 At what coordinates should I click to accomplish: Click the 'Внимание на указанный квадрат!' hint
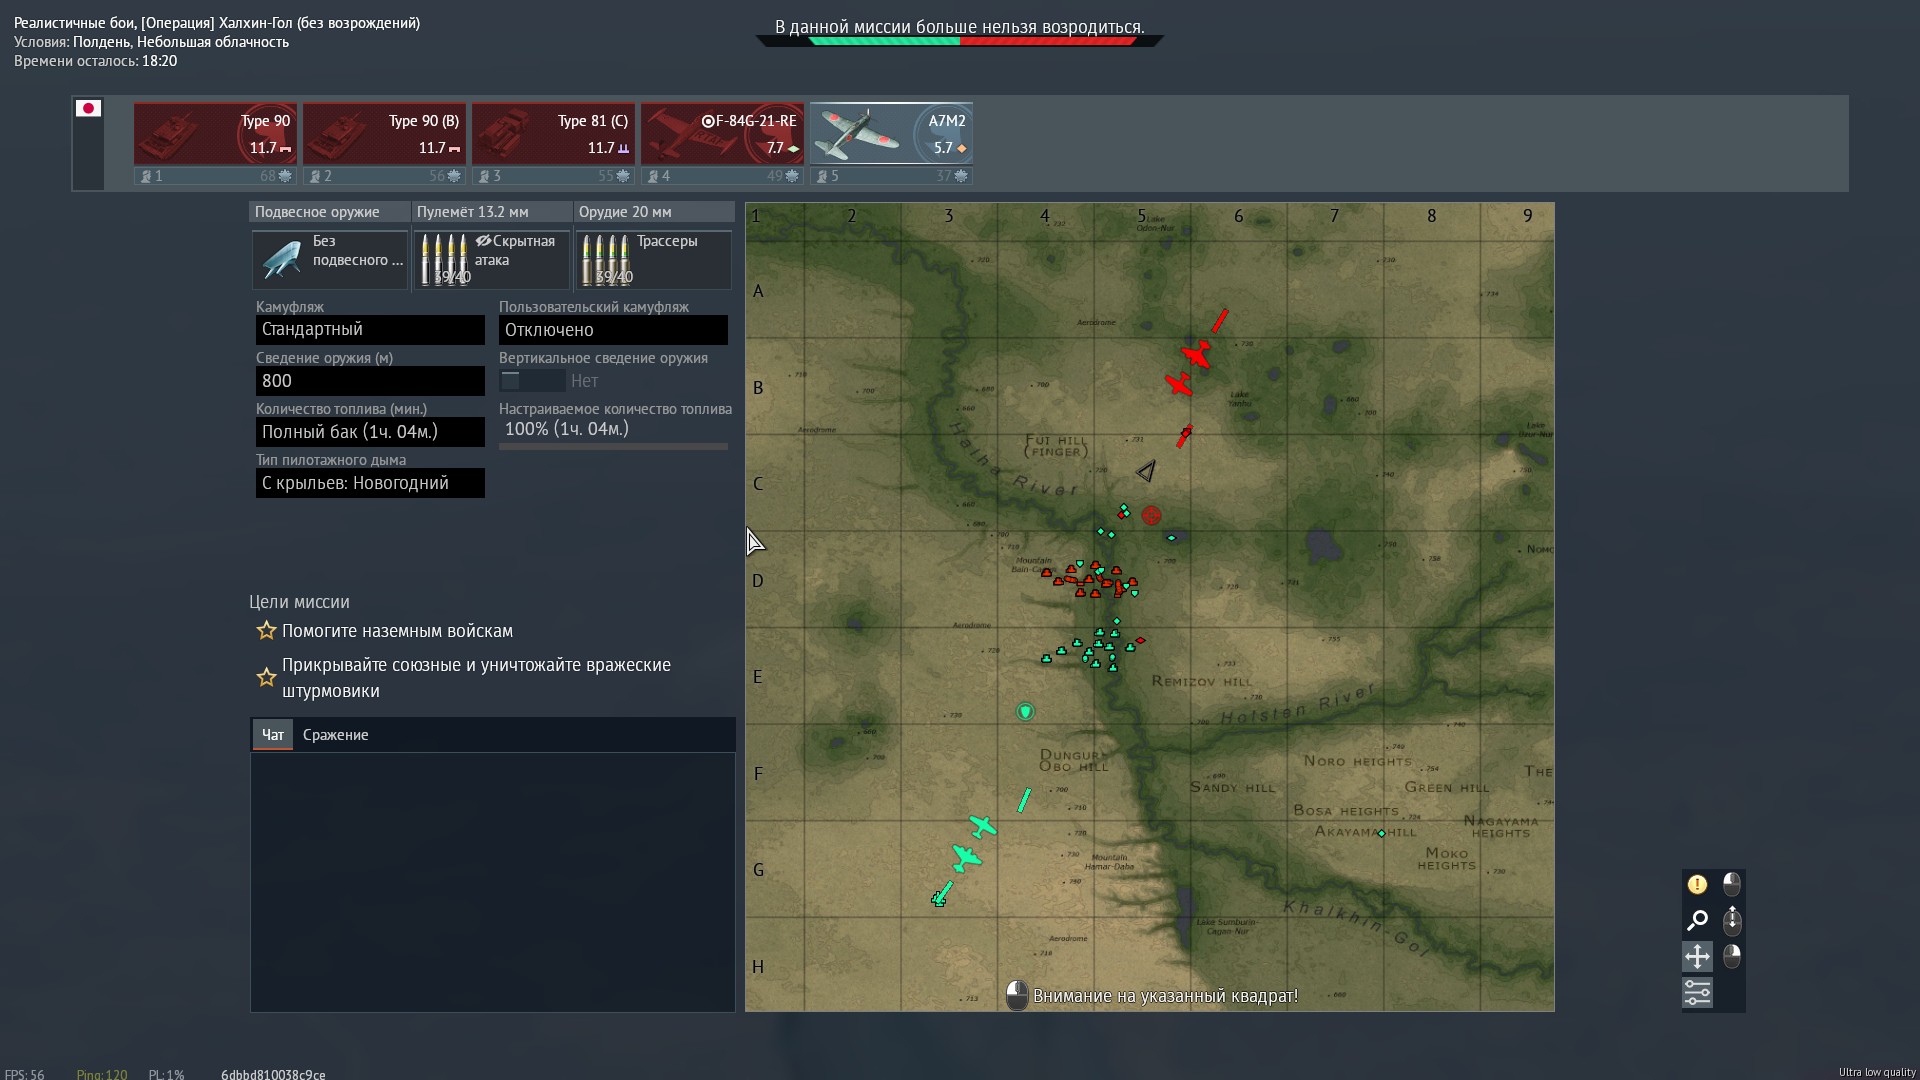[1165, 996]
